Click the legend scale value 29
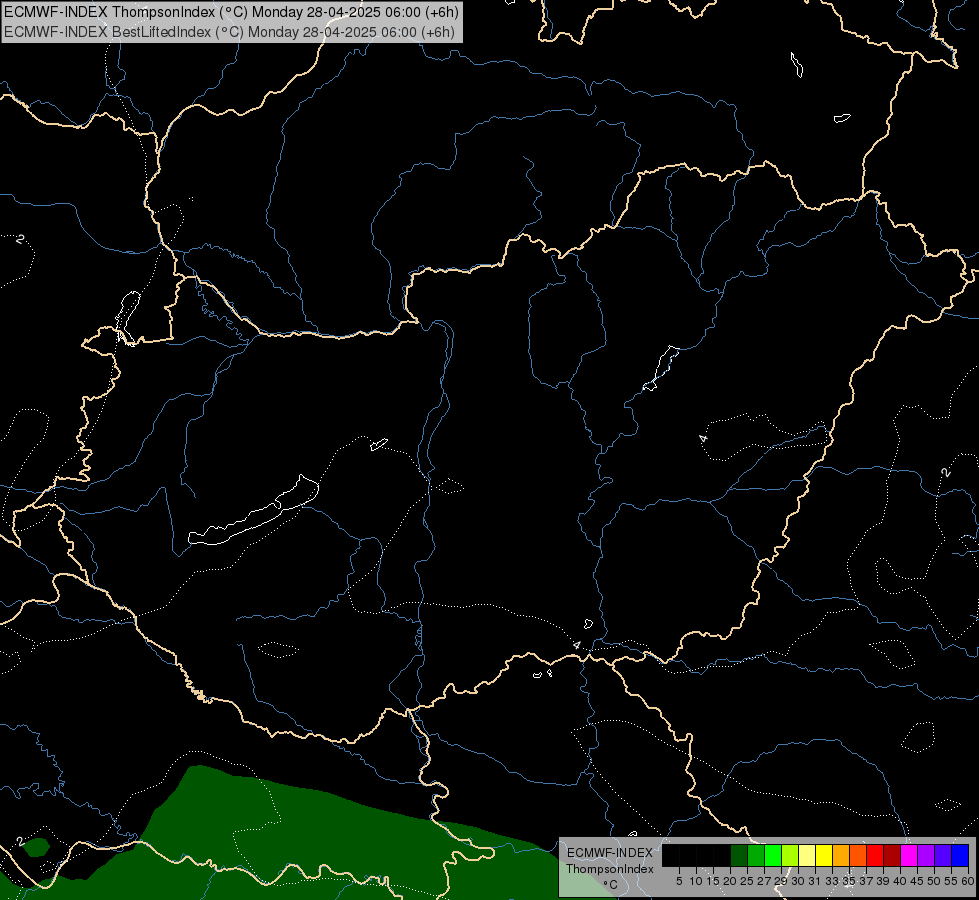Viewport: 979px width, 900px height. click(780, 881)
